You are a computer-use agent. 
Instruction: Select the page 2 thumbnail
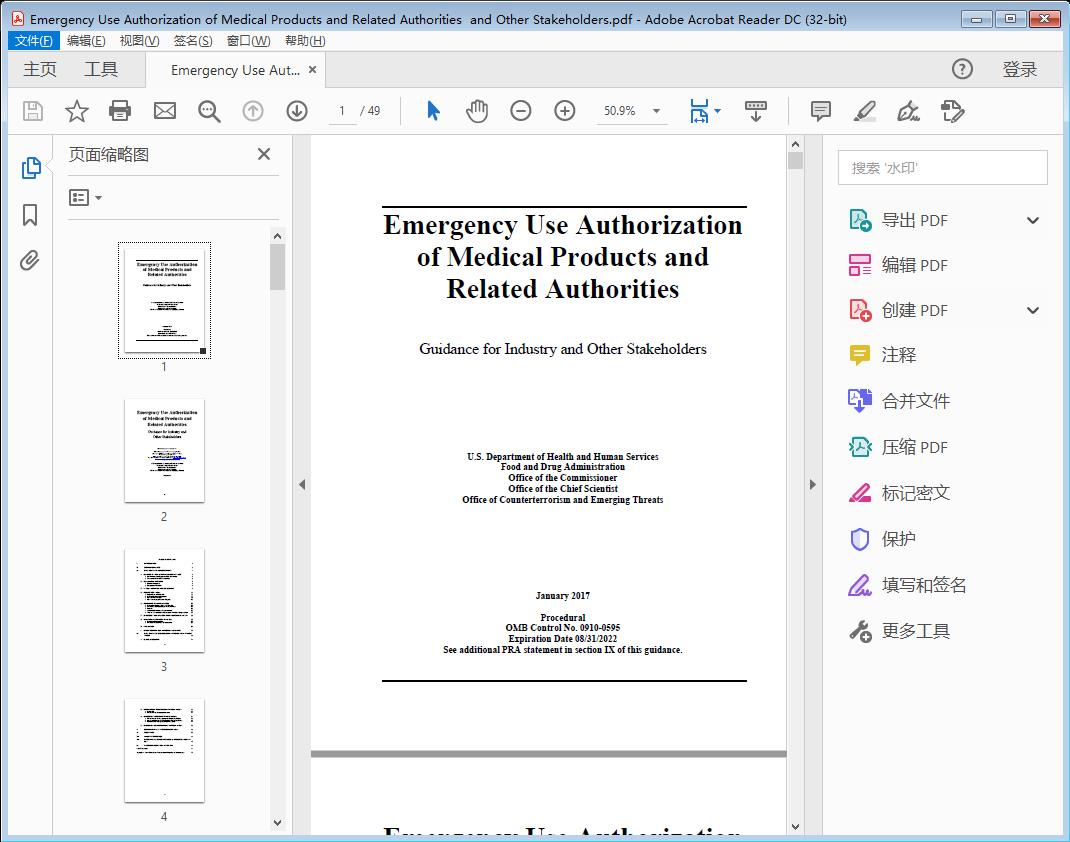click(x=164, y=451)
